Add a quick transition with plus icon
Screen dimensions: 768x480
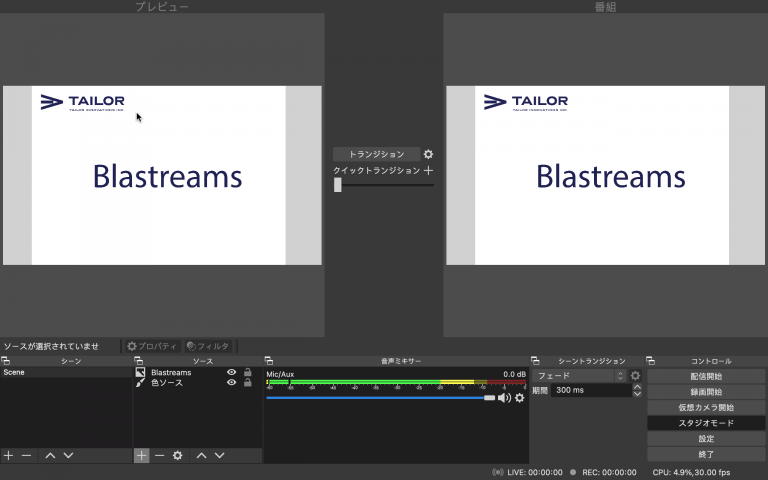click(x=428, y=170)
